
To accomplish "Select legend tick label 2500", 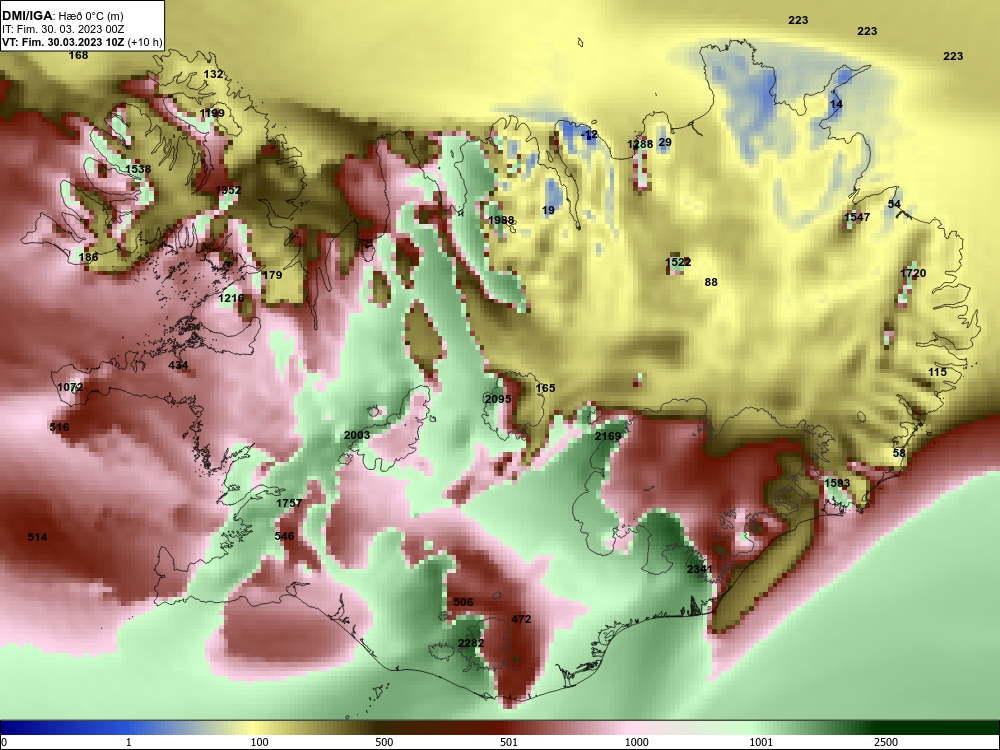I will [x=886, y=742].
